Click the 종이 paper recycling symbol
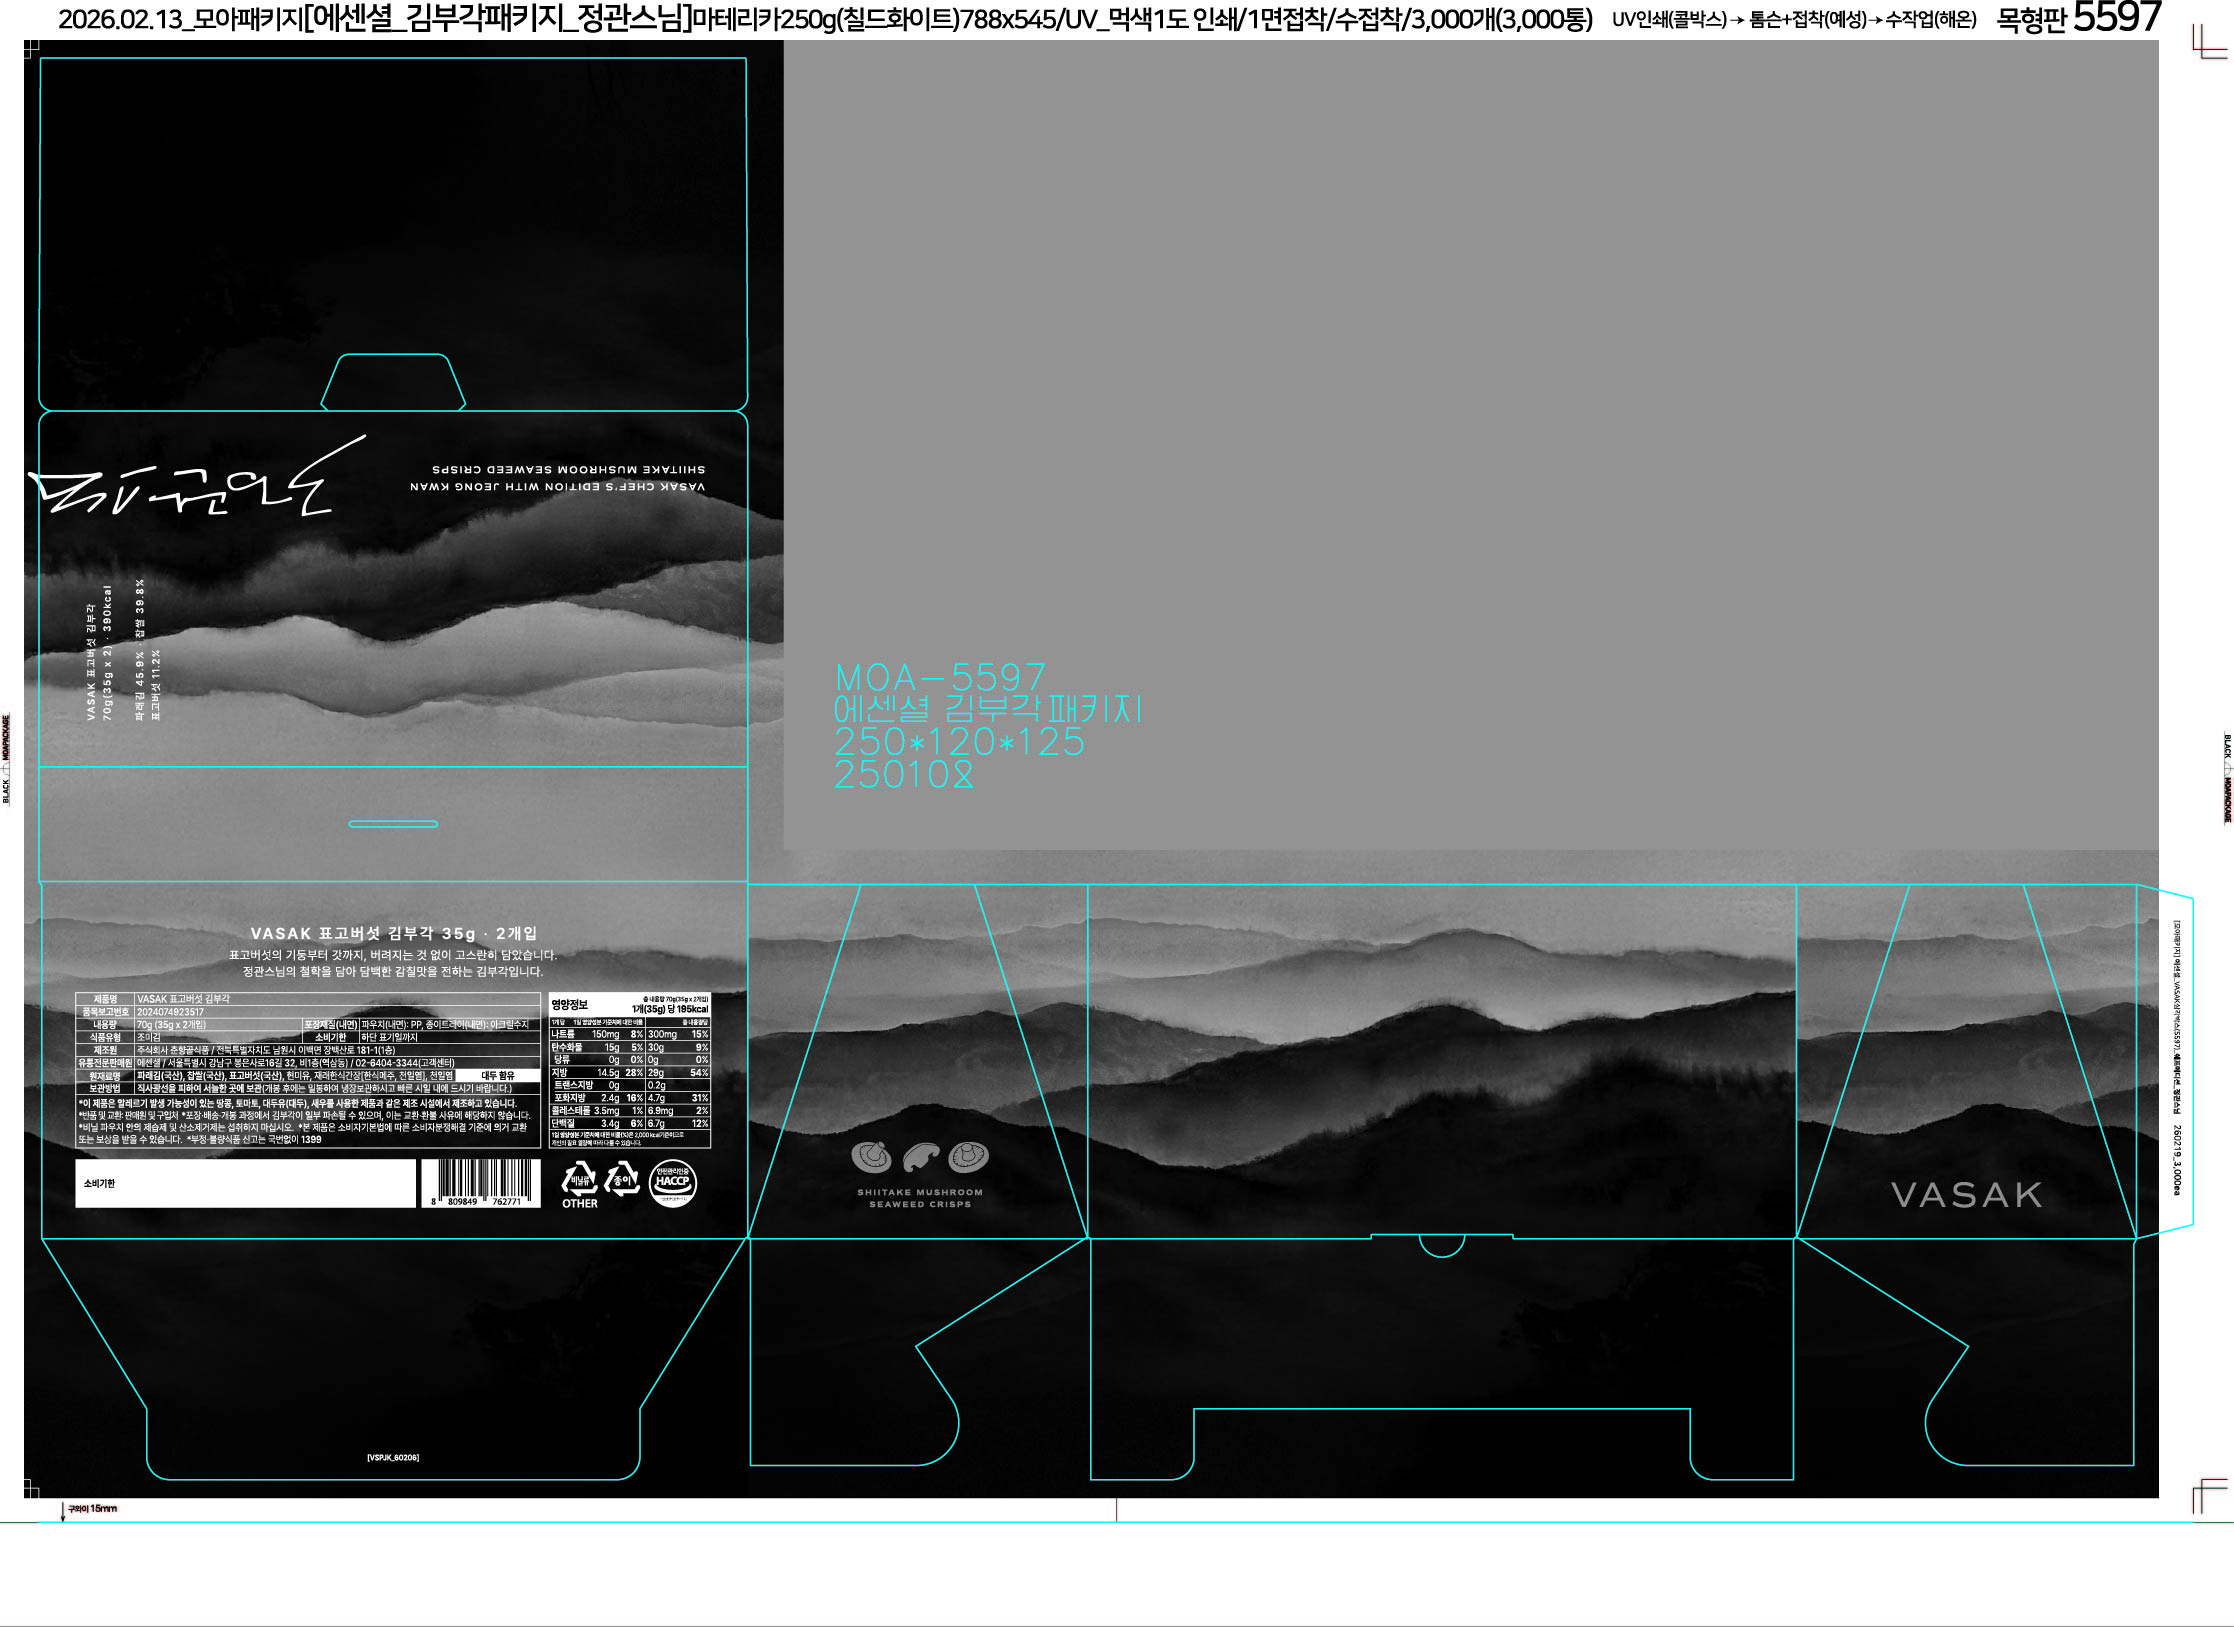 622,1180
